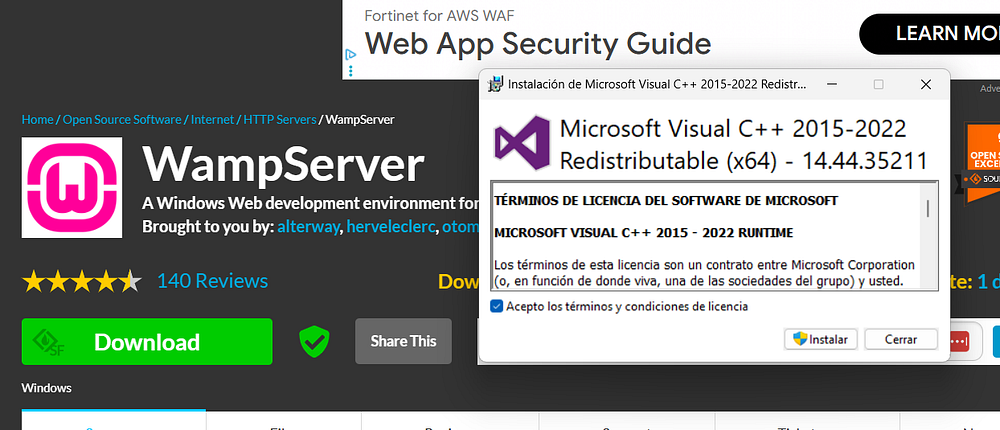Minimize the Visual C++ installer window
This screenshot has width=1000, height=430.
pyautogui.click(x=831, y=84)
